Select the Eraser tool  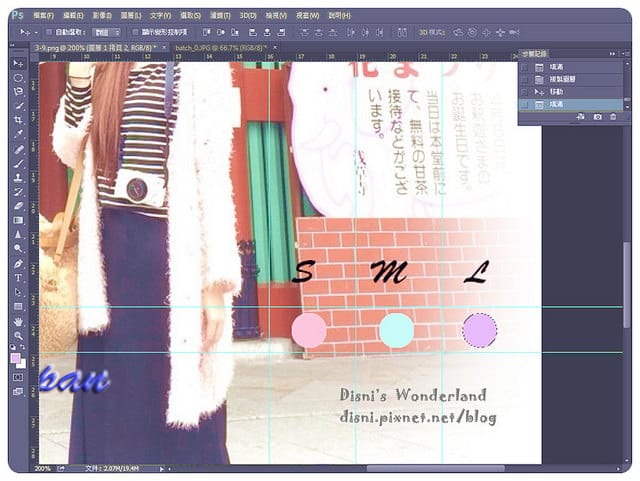tap(18, 206)
